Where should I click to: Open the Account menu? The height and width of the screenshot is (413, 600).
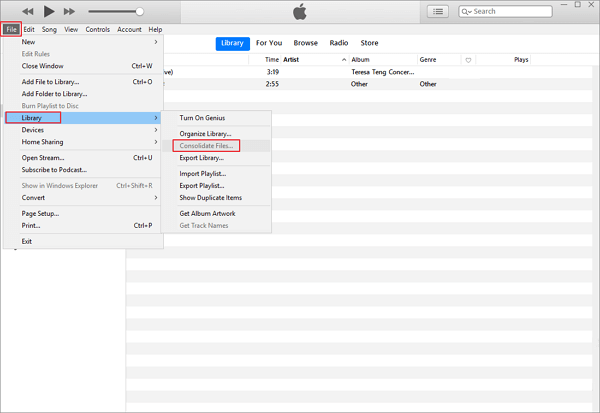click(x=129, y=29)
